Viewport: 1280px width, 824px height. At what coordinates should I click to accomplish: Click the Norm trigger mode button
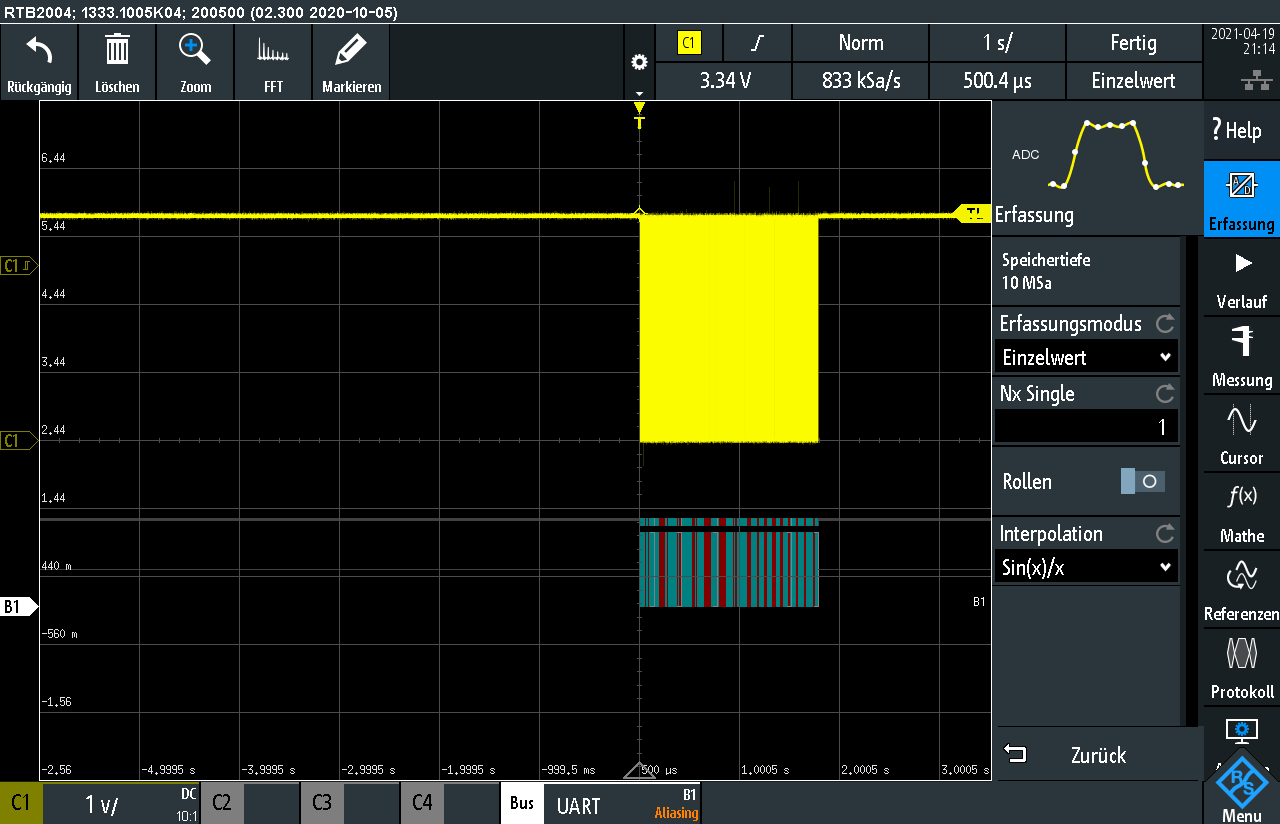pyautogui.click(x=860, y=43)
